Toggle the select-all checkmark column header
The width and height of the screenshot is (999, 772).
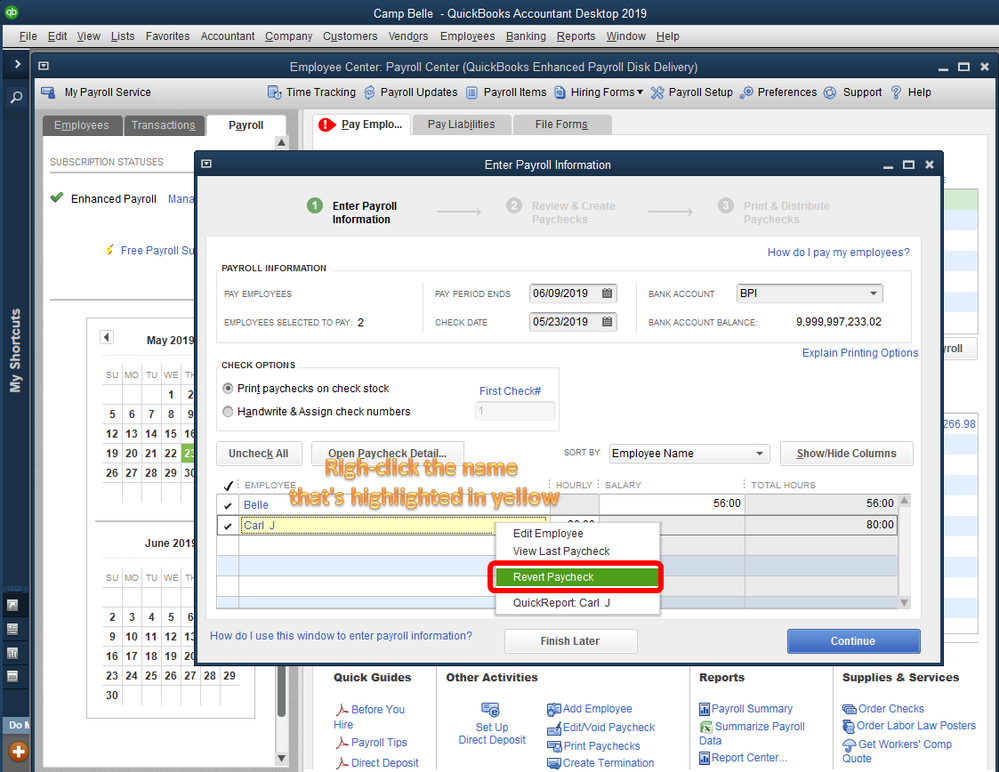tap(227, 486)
